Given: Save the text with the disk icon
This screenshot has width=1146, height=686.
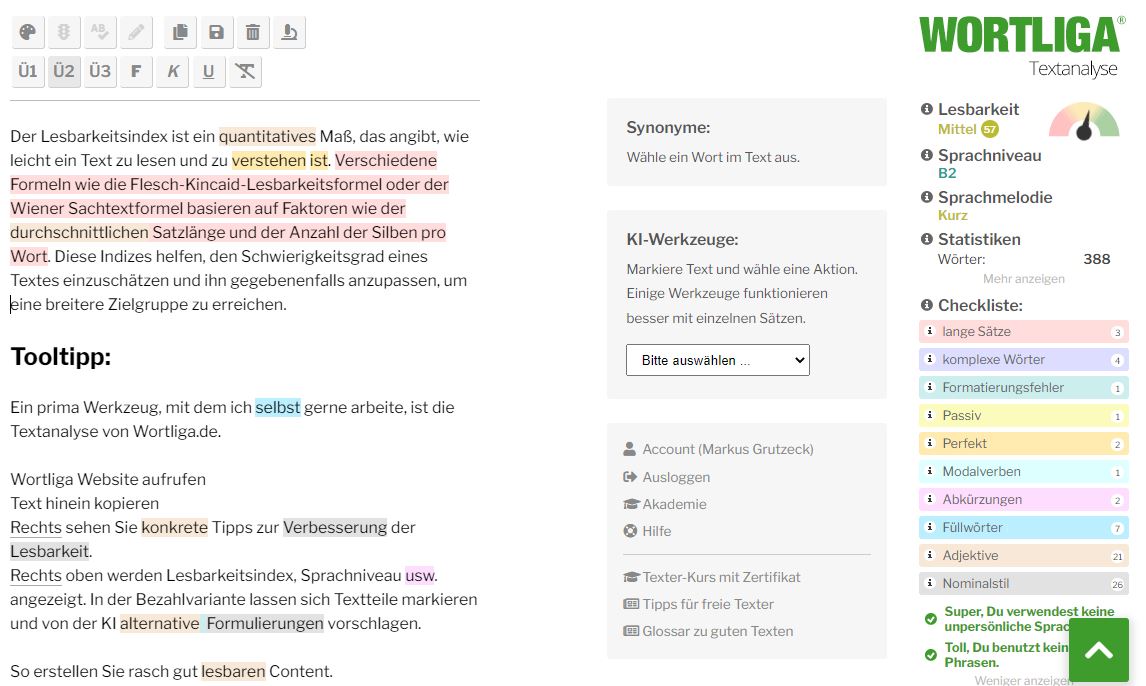Looking at the screenshot, I should pyautogui.click(x=216, y=31).
